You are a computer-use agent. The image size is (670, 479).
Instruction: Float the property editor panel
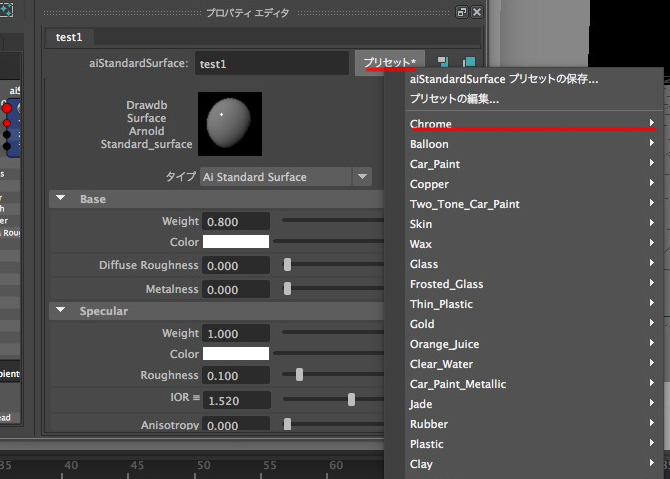pos(461,12)
